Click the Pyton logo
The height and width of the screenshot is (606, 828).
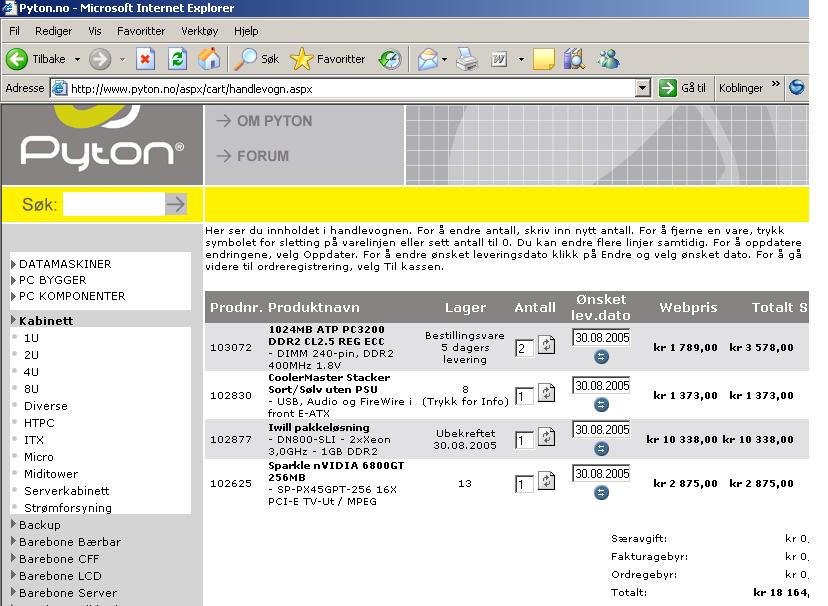pos(102,144)
